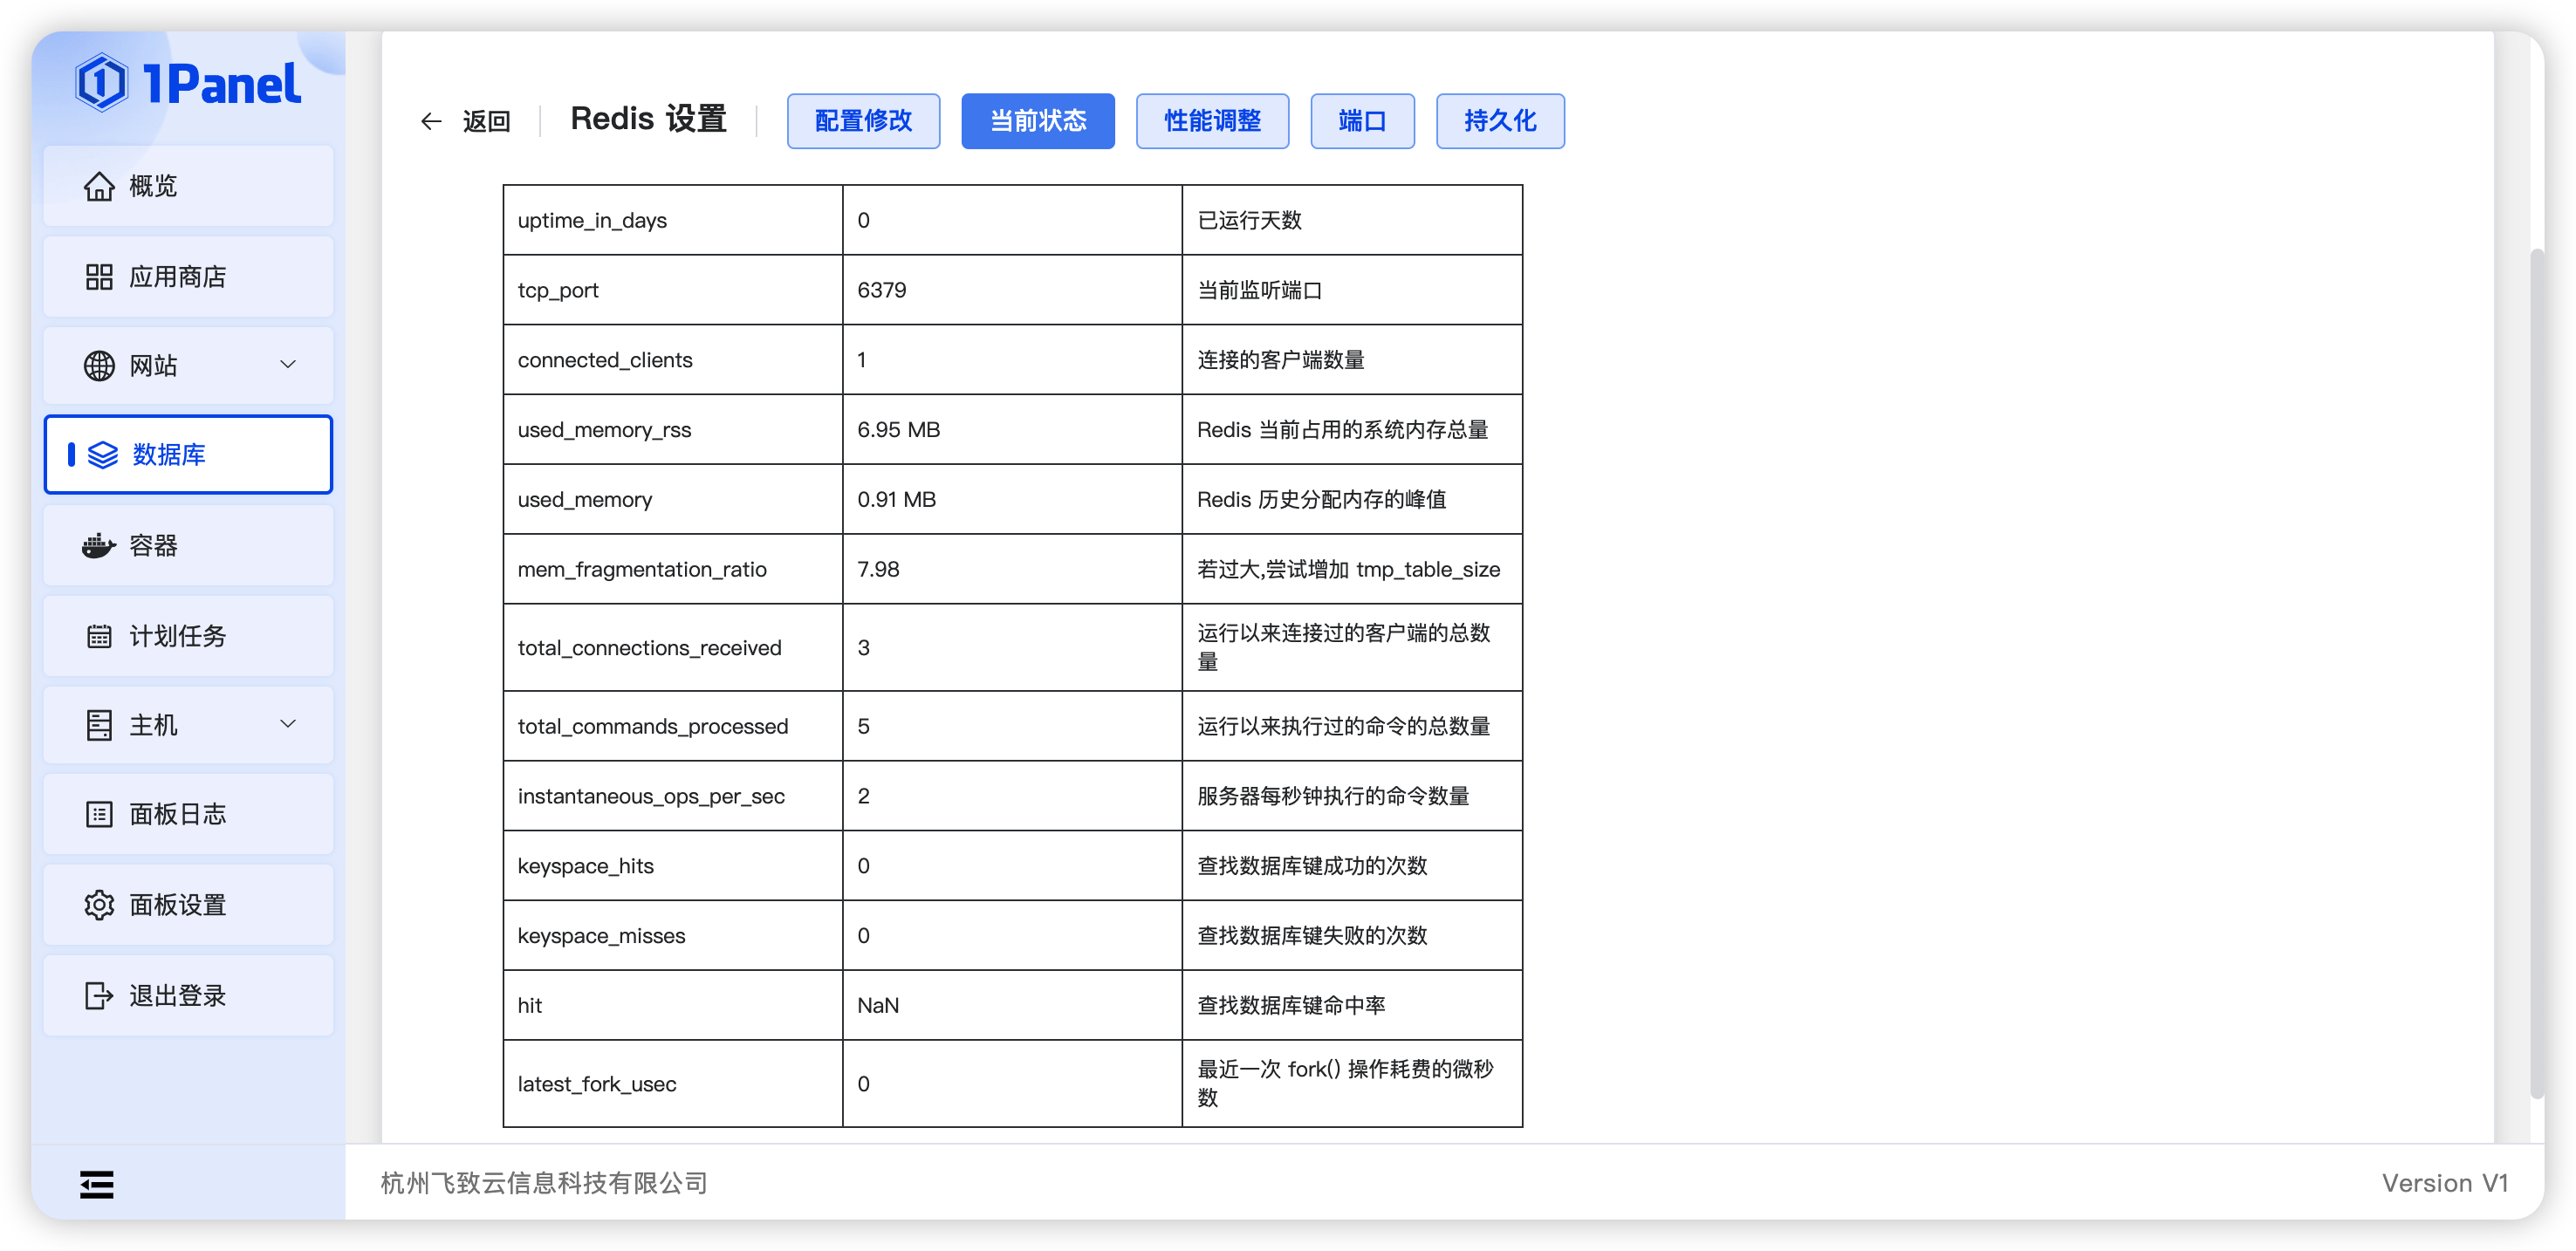Open Containers via the Docker whale icon

coord(99,546)
